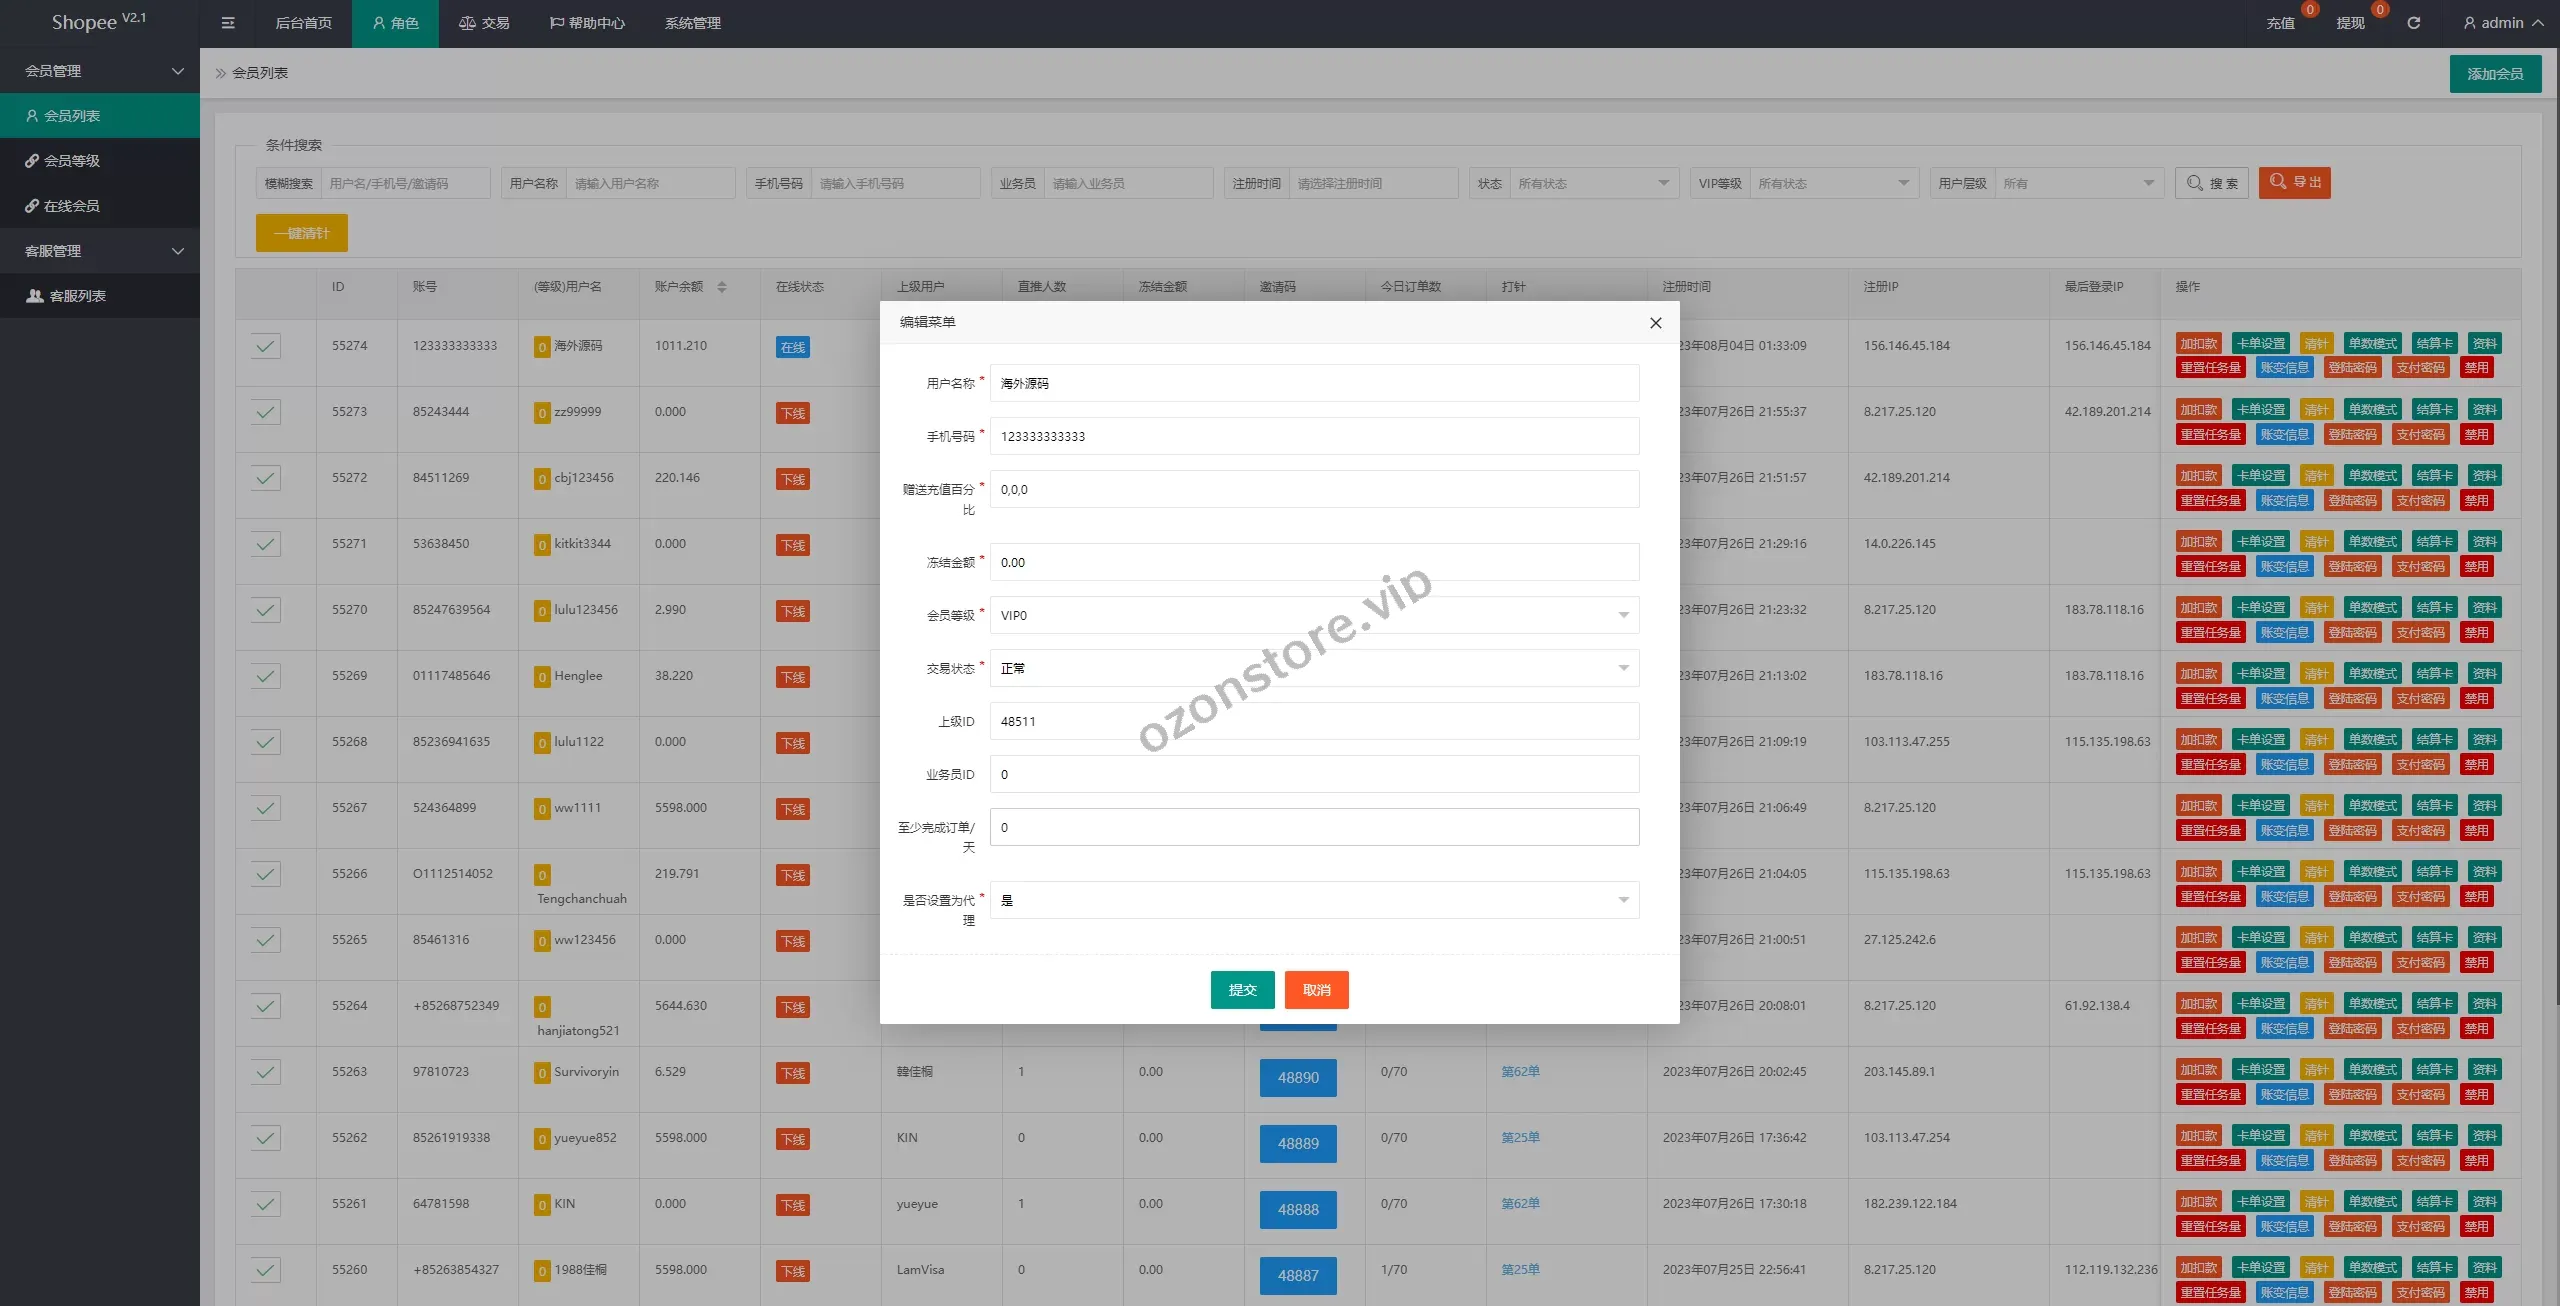Image resolution: width=2560 pixels, height=1306 pixels.
Task: Switch to the transactions (交易) top tab
Action: [484, 23]
